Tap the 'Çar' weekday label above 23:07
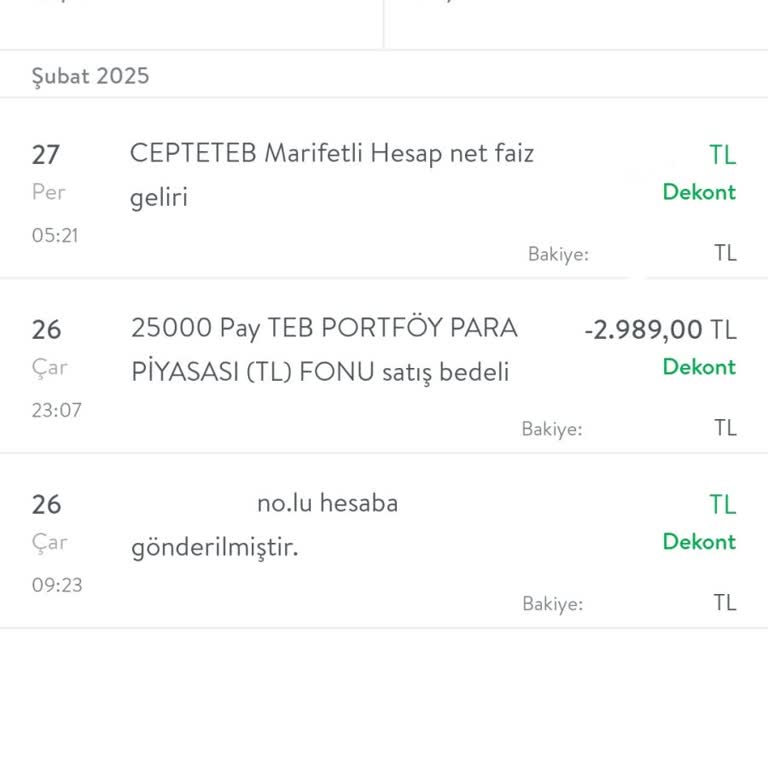This screenshot has height=768, width=768. tap(49, 367)
